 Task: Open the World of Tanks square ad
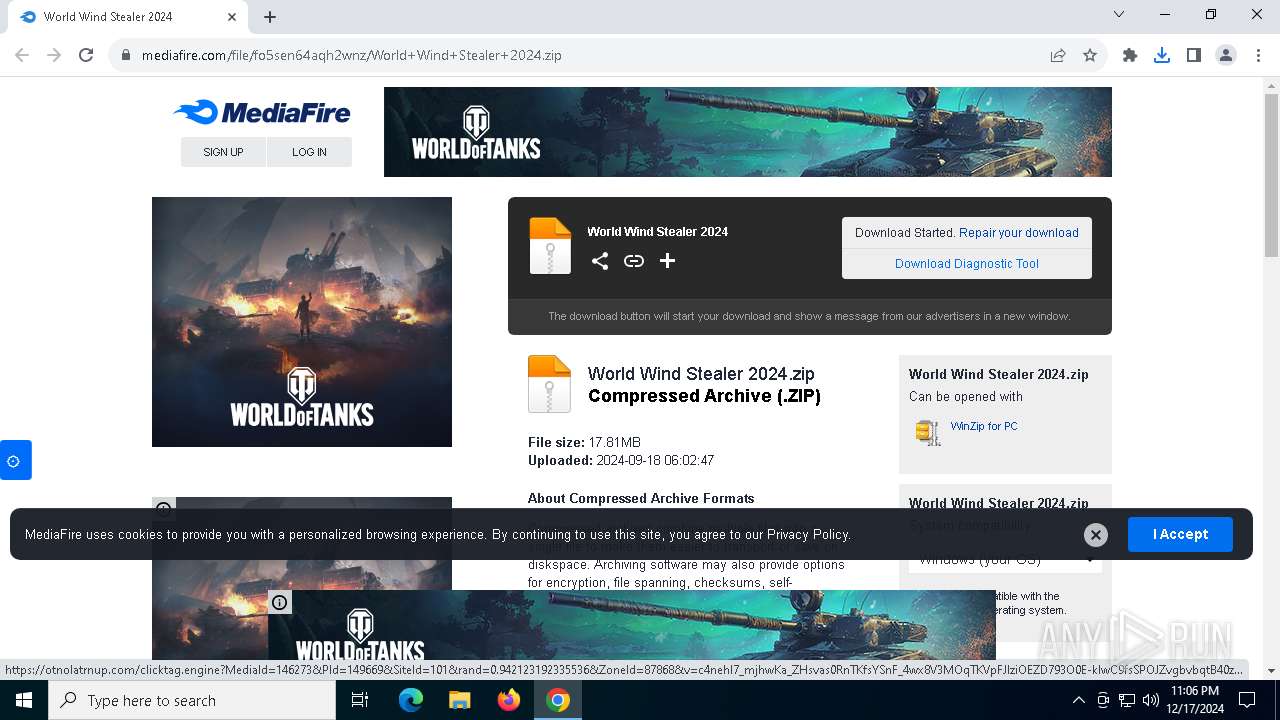(x=302, y=322)
